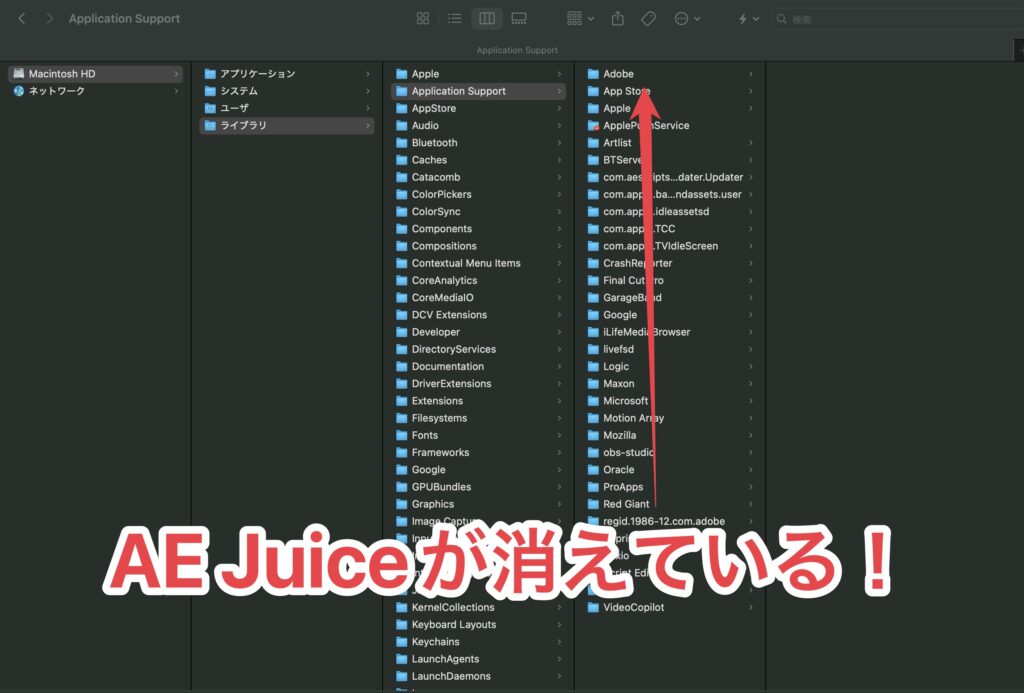Select the column view button
Screen dimensions: 1024x693
pyautogui.click(x=487, y=18)
